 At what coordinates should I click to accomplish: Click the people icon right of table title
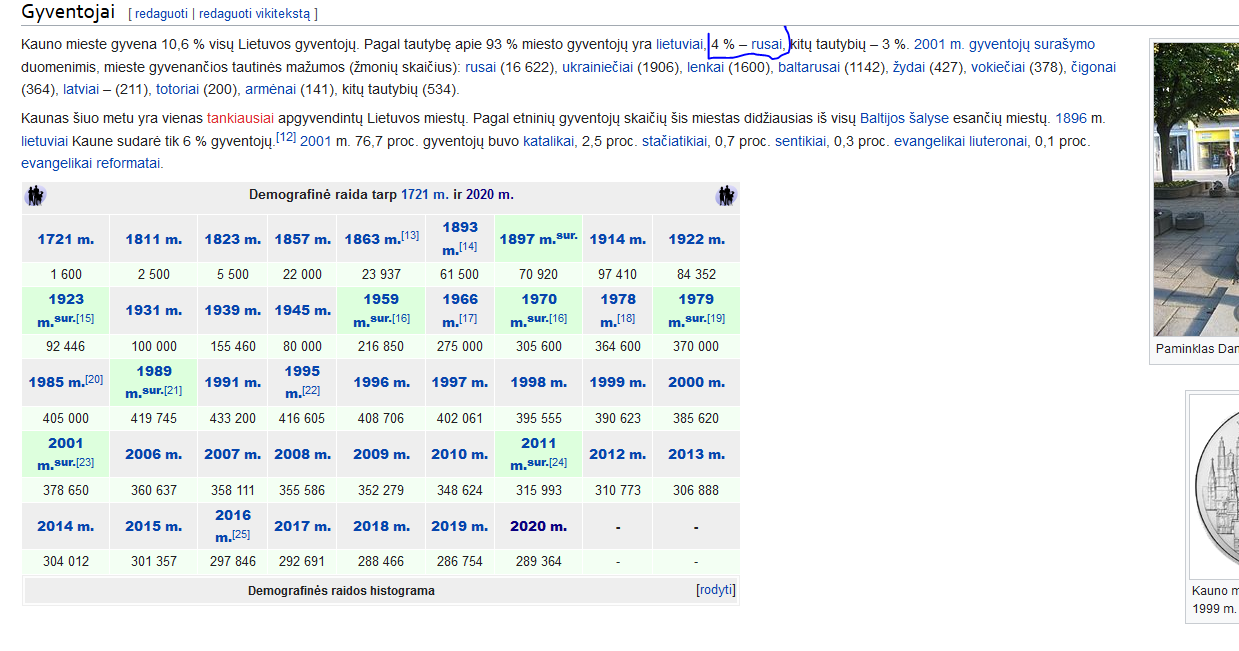(726, 195)
